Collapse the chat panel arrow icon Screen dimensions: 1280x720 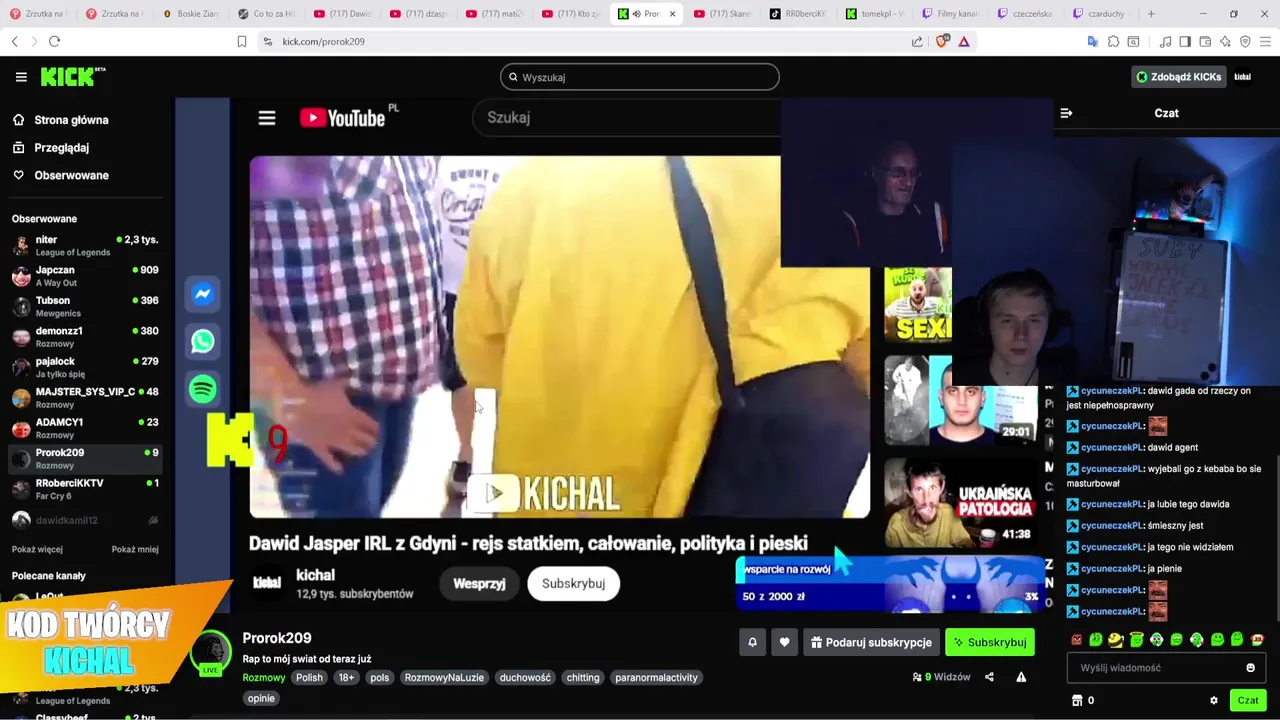(1066, 113)
